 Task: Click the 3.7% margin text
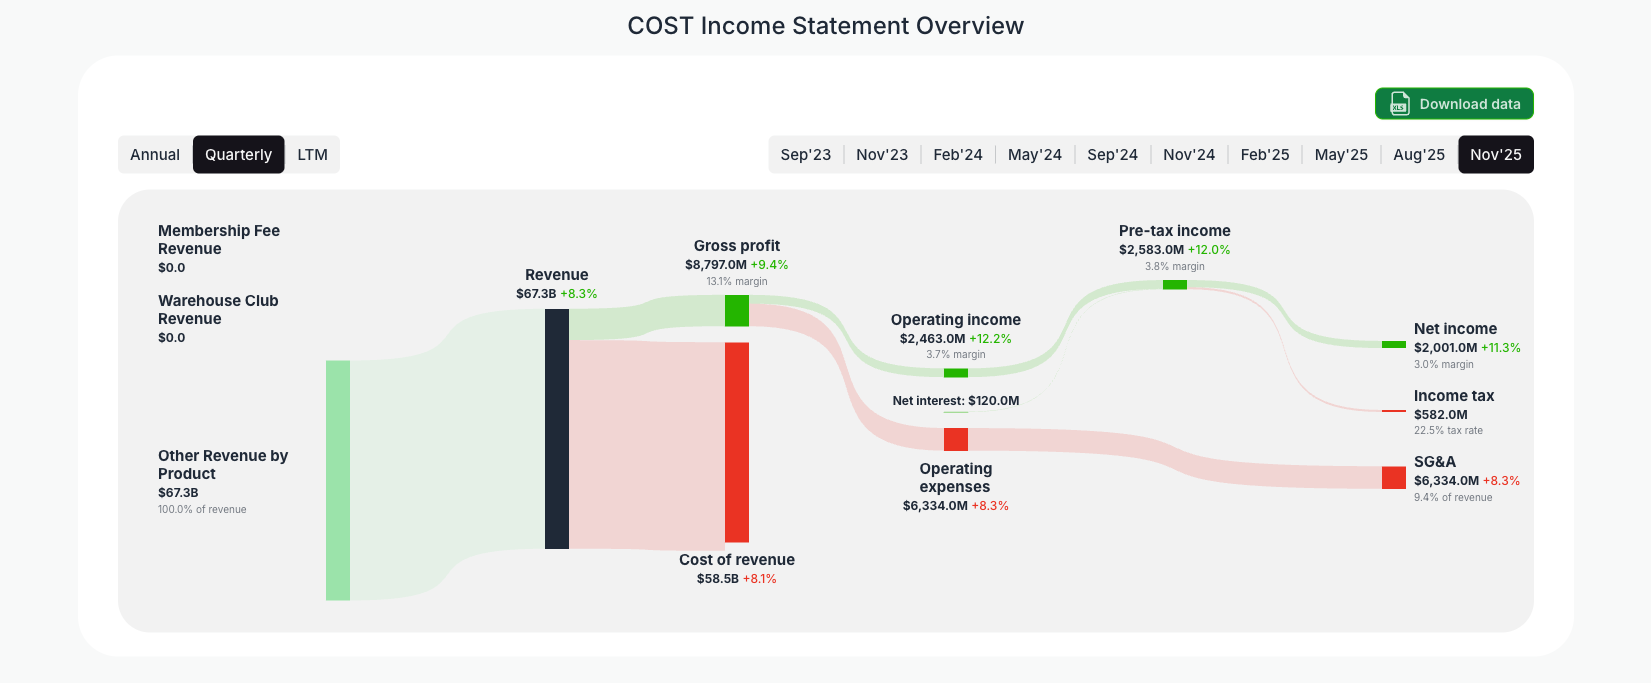(x=956, y=355)
